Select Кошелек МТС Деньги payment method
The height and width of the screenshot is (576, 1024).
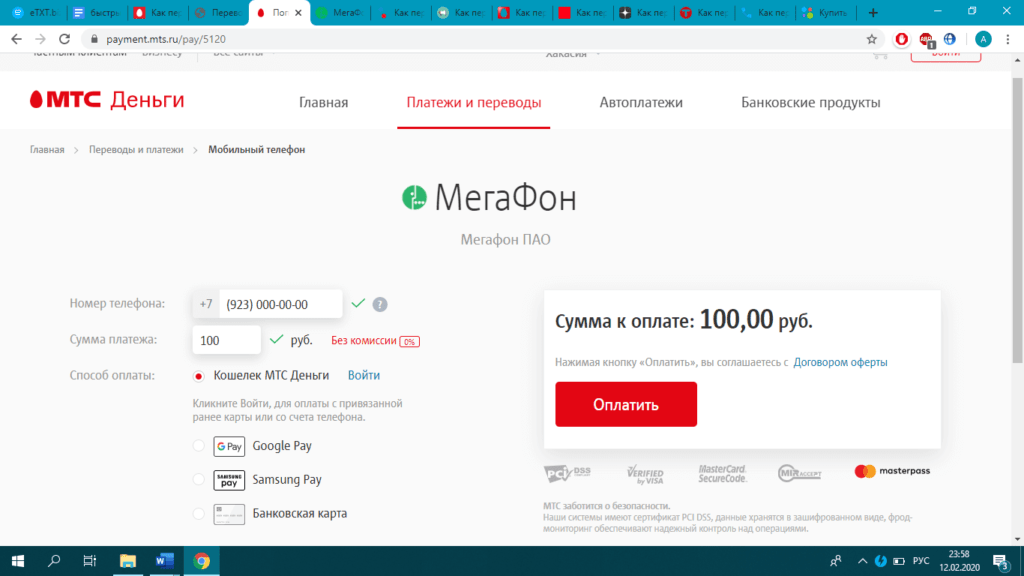[x=198, y=376]
